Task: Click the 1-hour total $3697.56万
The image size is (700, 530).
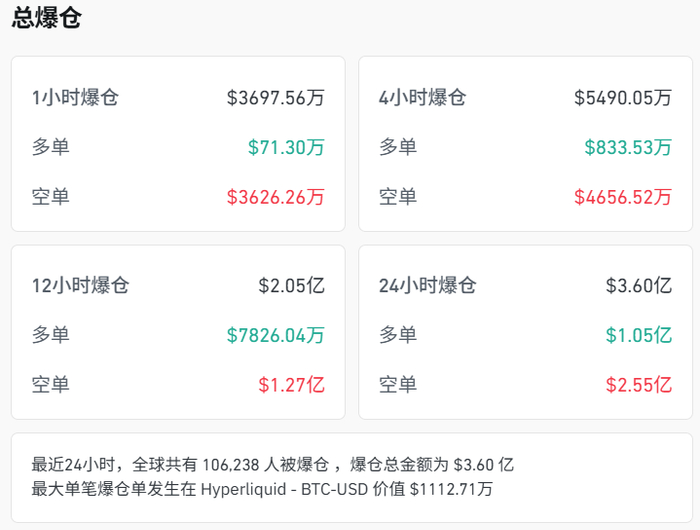Action: 275,98
